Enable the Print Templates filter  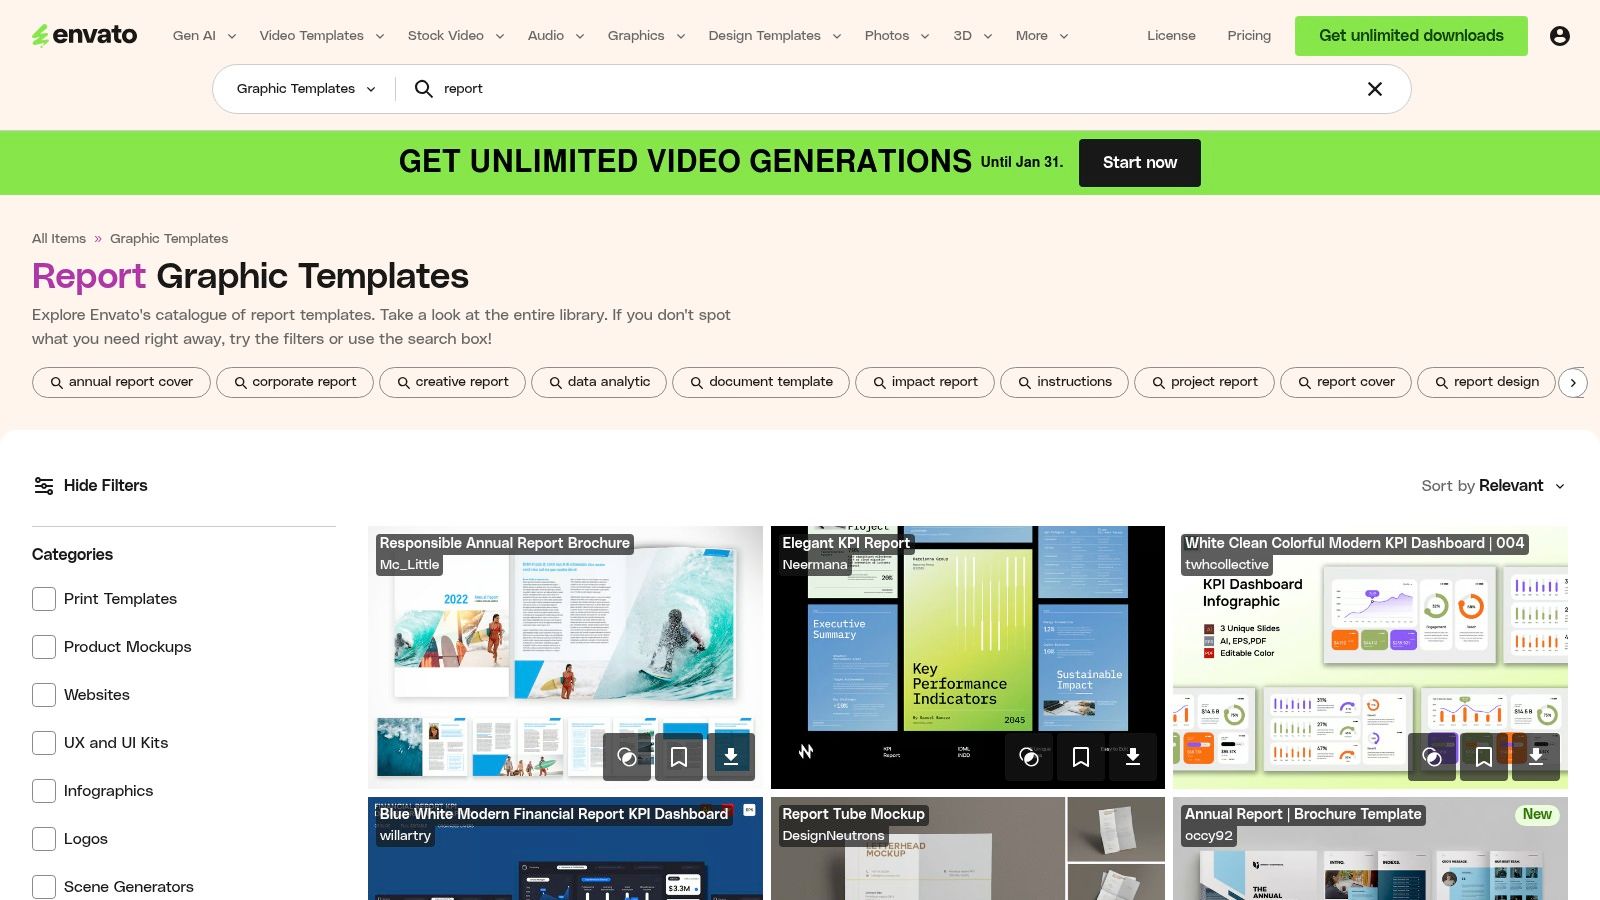pos(44,598)
